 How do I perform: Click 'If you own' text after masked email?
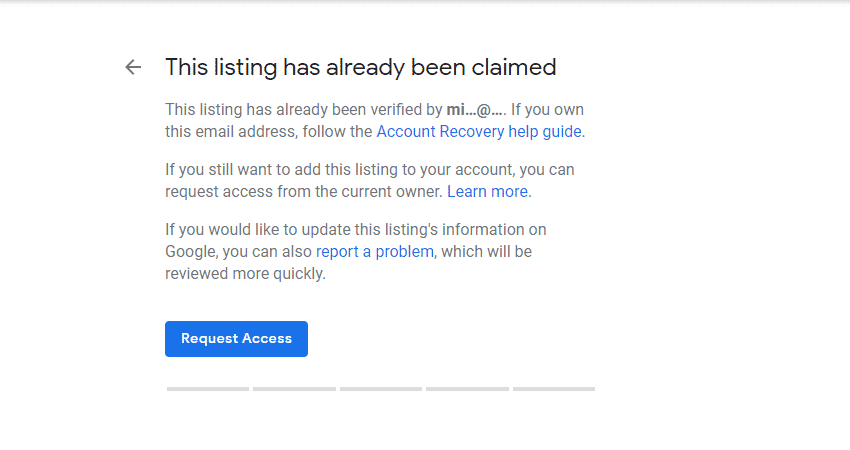(547, 109)
